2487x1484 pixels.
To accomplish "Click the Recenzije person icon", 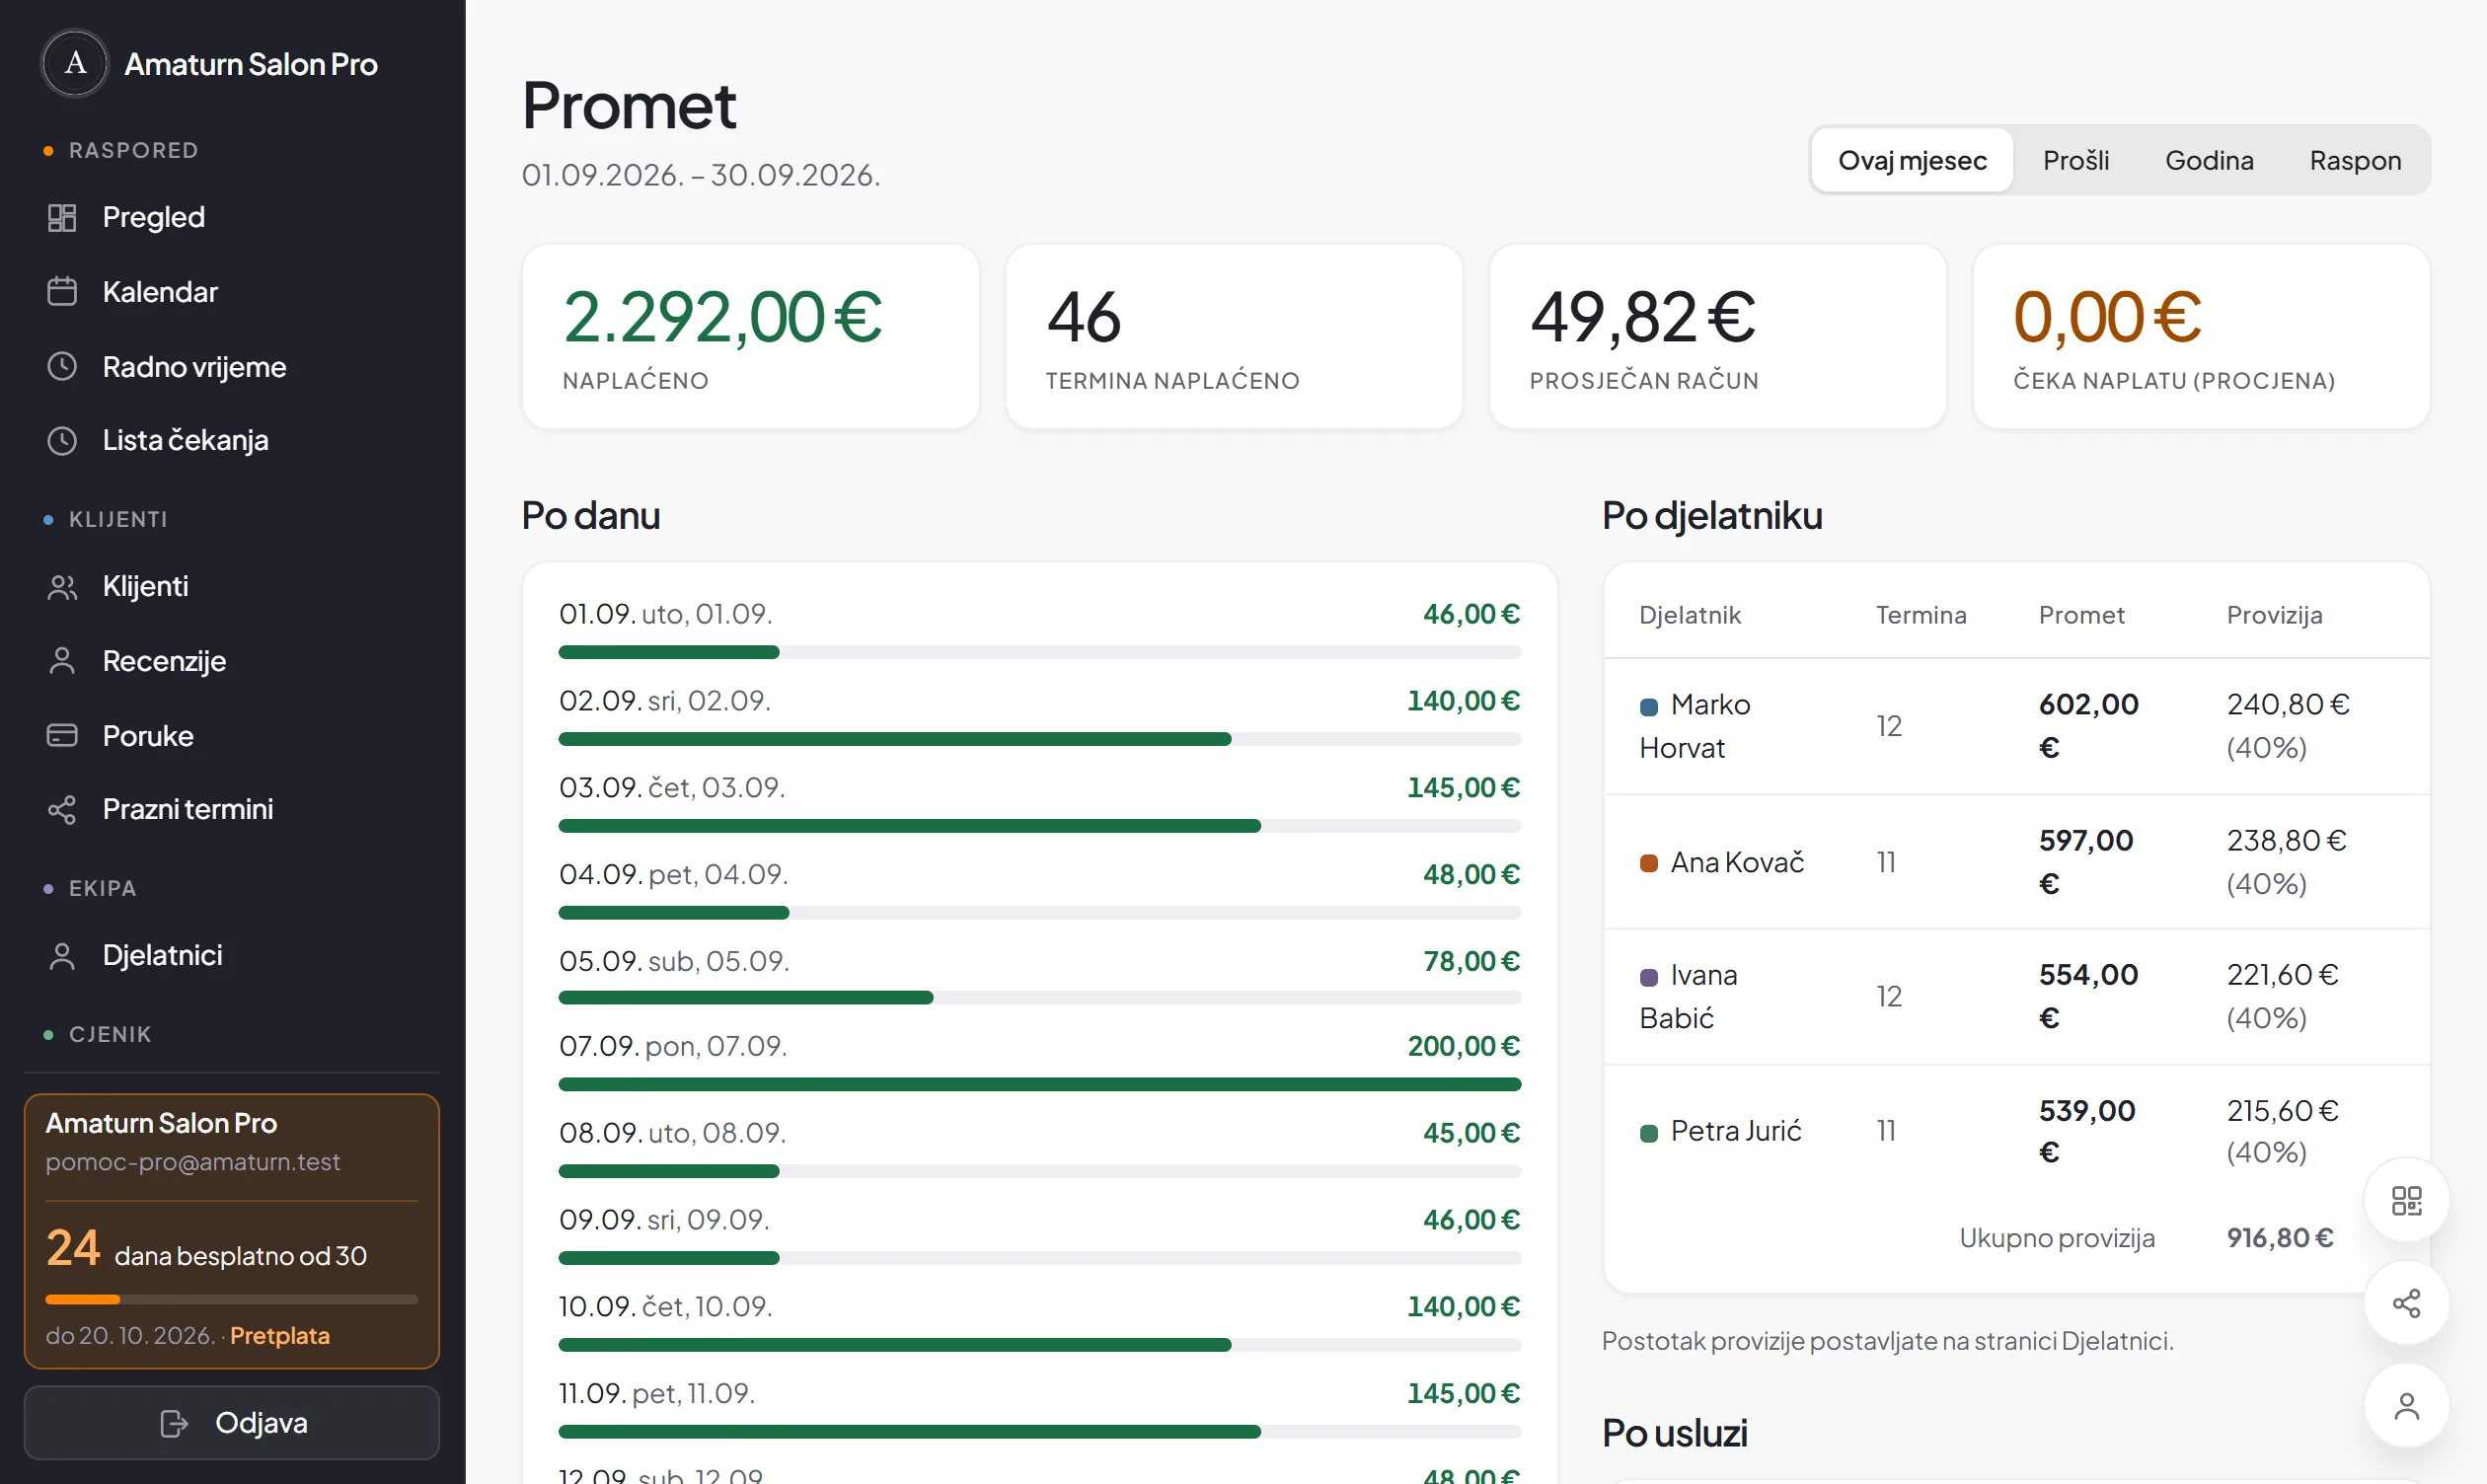I will pyautogui.click(x=62, y=661).
